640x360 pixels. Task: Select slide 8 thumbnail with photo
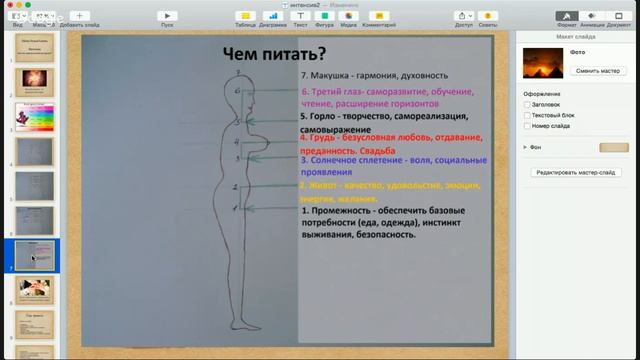35,290
